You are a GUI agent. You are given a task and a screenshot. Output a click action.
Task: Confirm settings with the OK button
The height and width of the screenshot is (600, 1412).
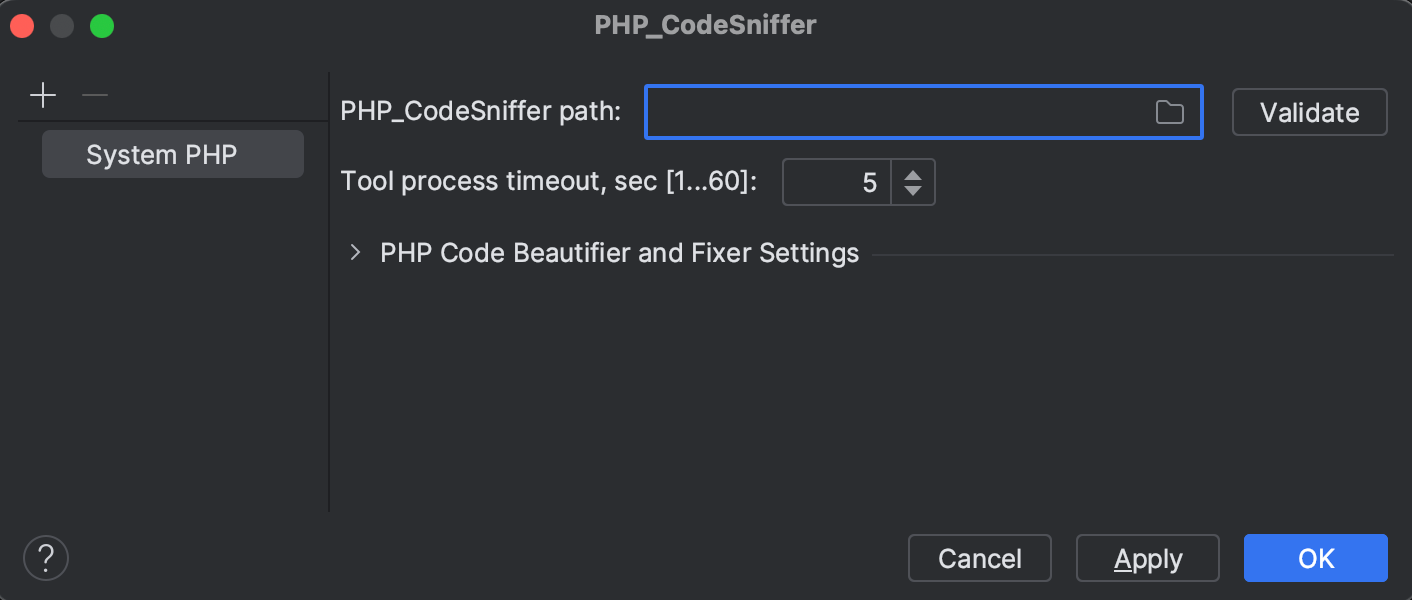pos(1315,558)
